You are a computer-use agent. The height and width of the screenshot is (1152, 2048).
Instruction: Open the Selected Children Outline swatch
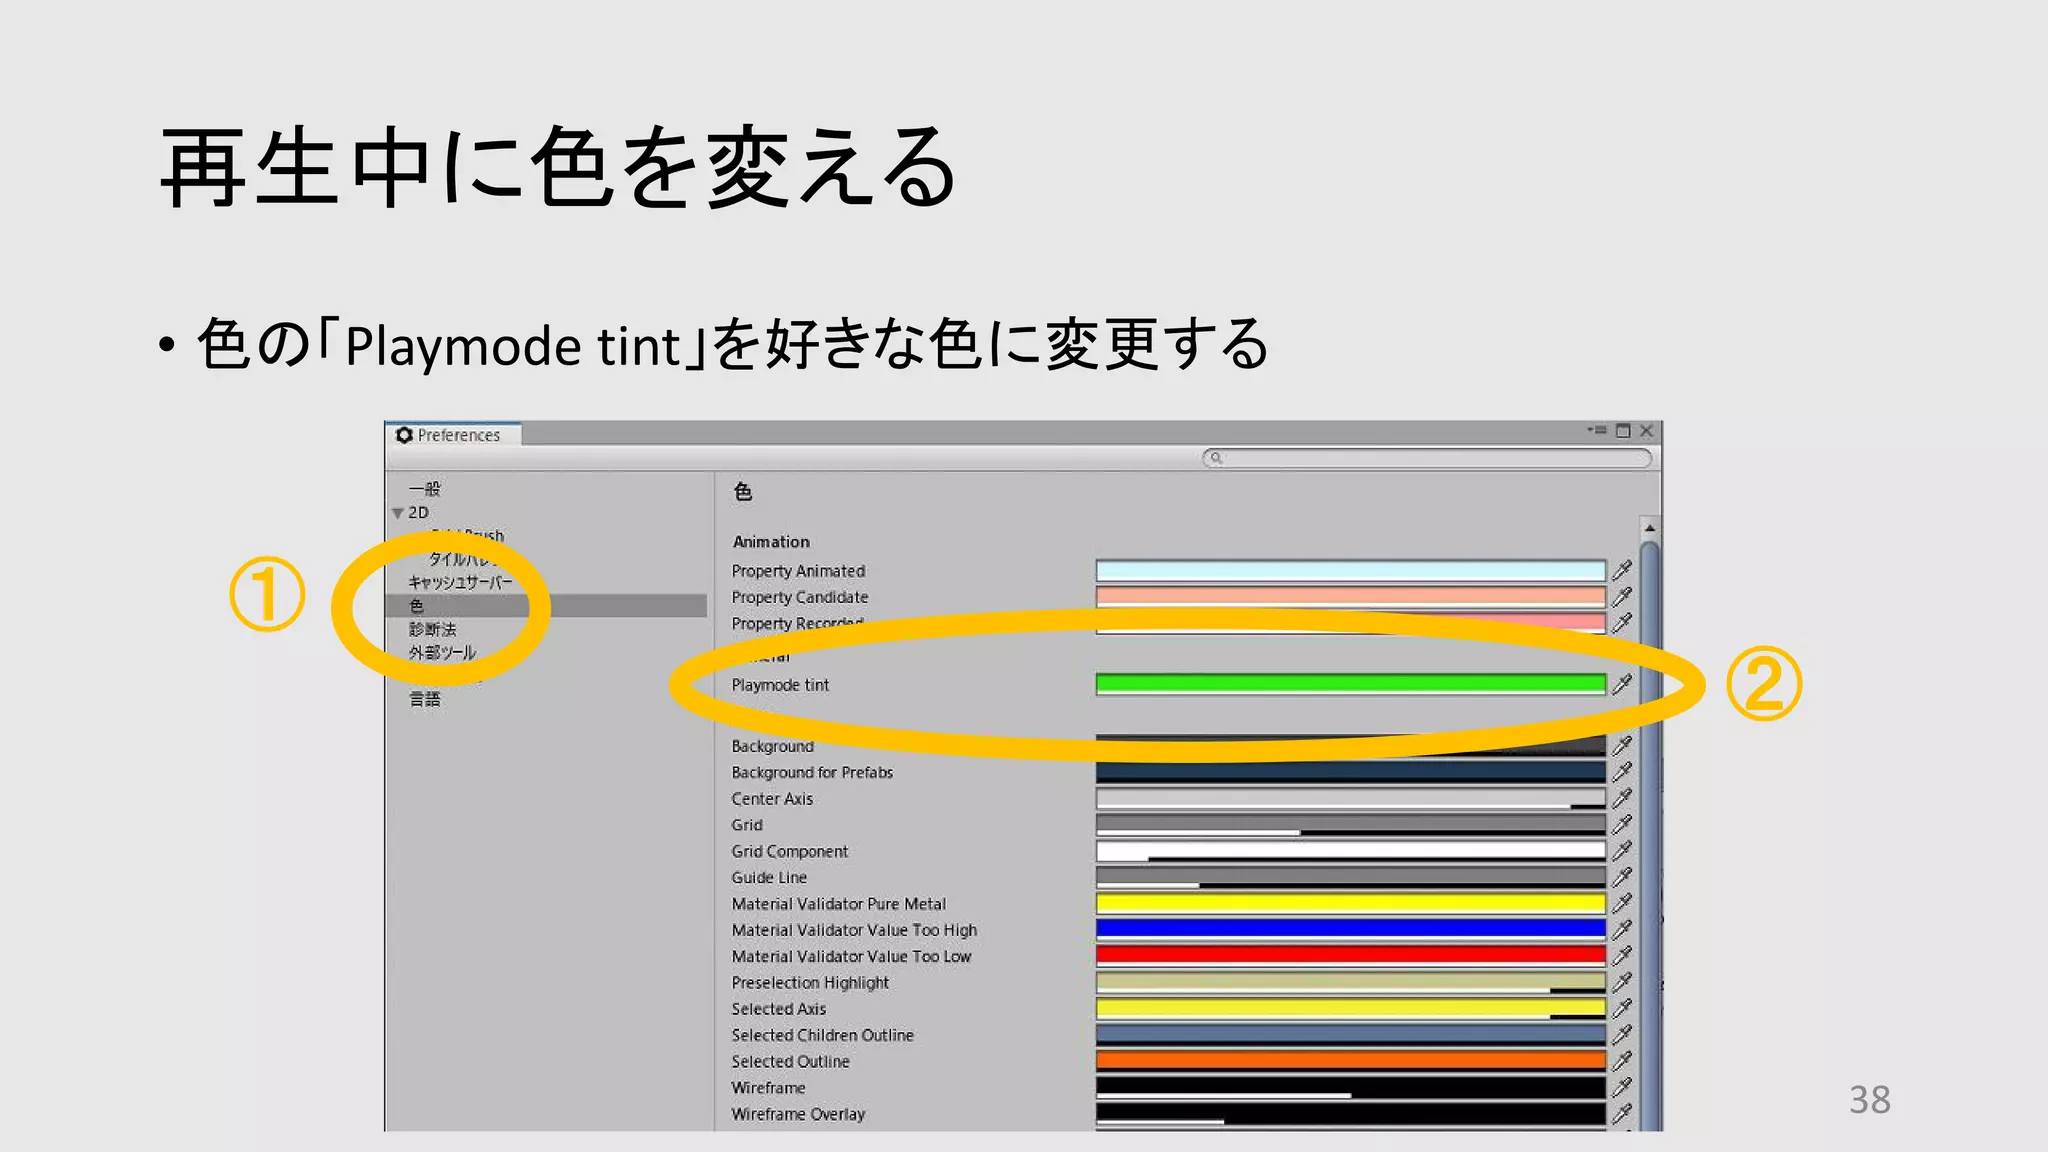[x=1351, y=1035]
